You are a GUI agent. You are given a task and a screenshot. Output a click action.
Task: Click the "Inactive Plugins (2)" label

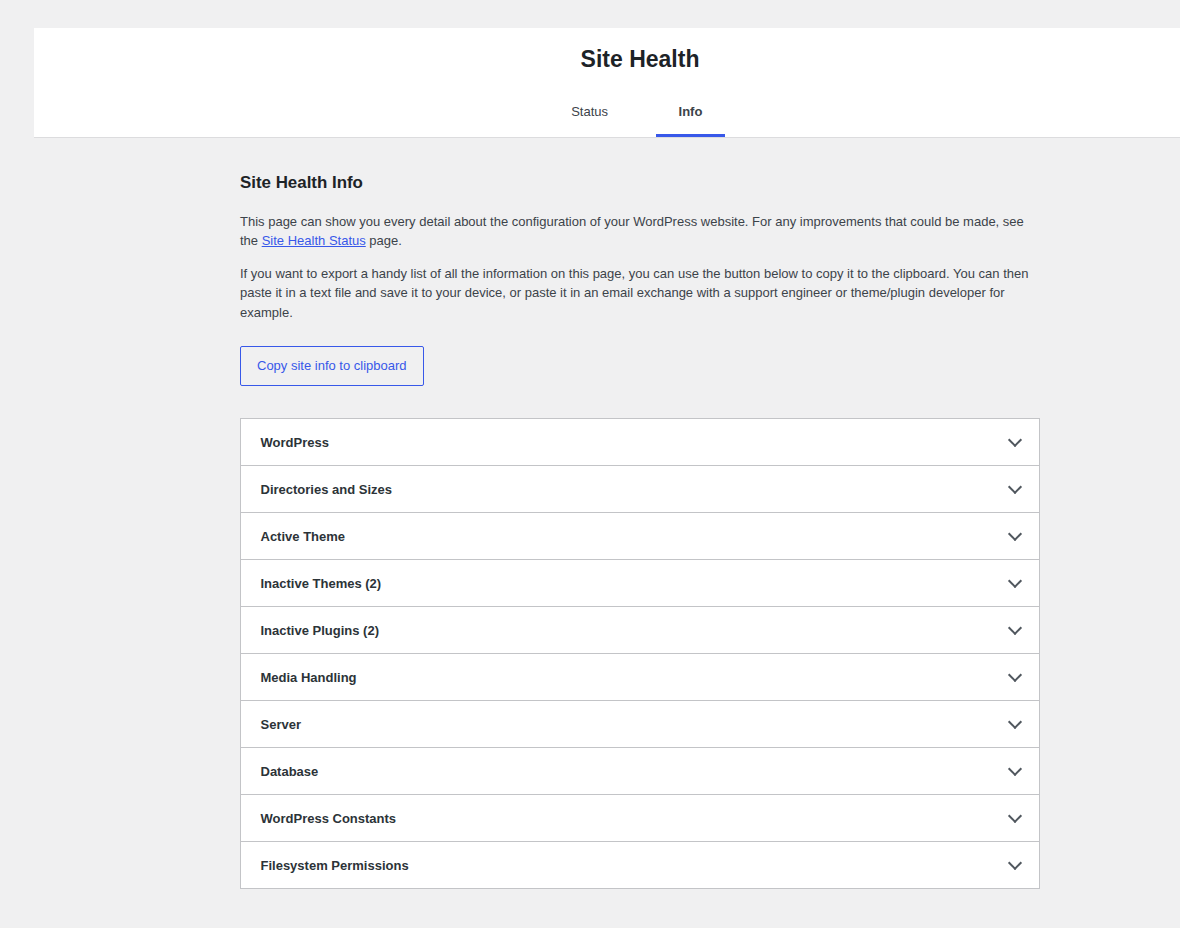[320, 631]
